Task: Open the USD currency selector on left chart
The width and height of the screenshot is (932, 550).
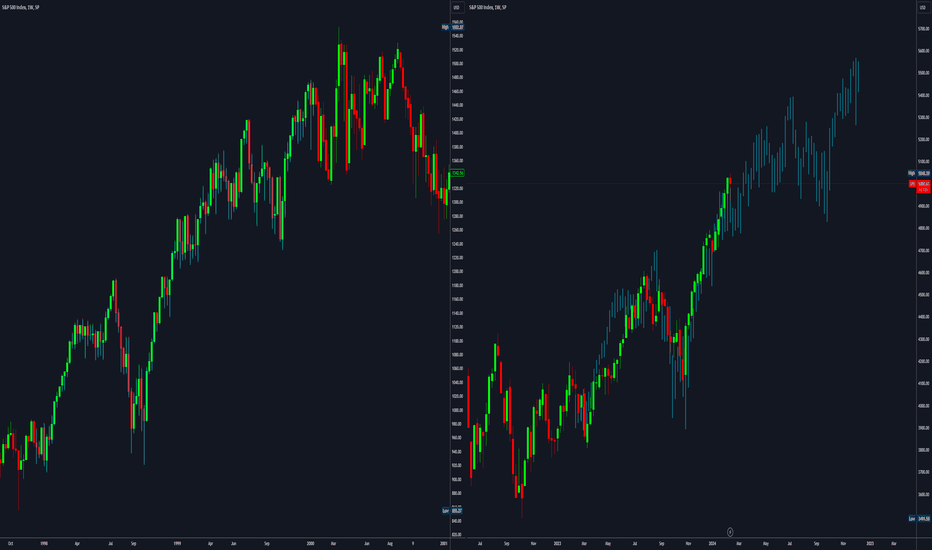Action: [456, 7]
